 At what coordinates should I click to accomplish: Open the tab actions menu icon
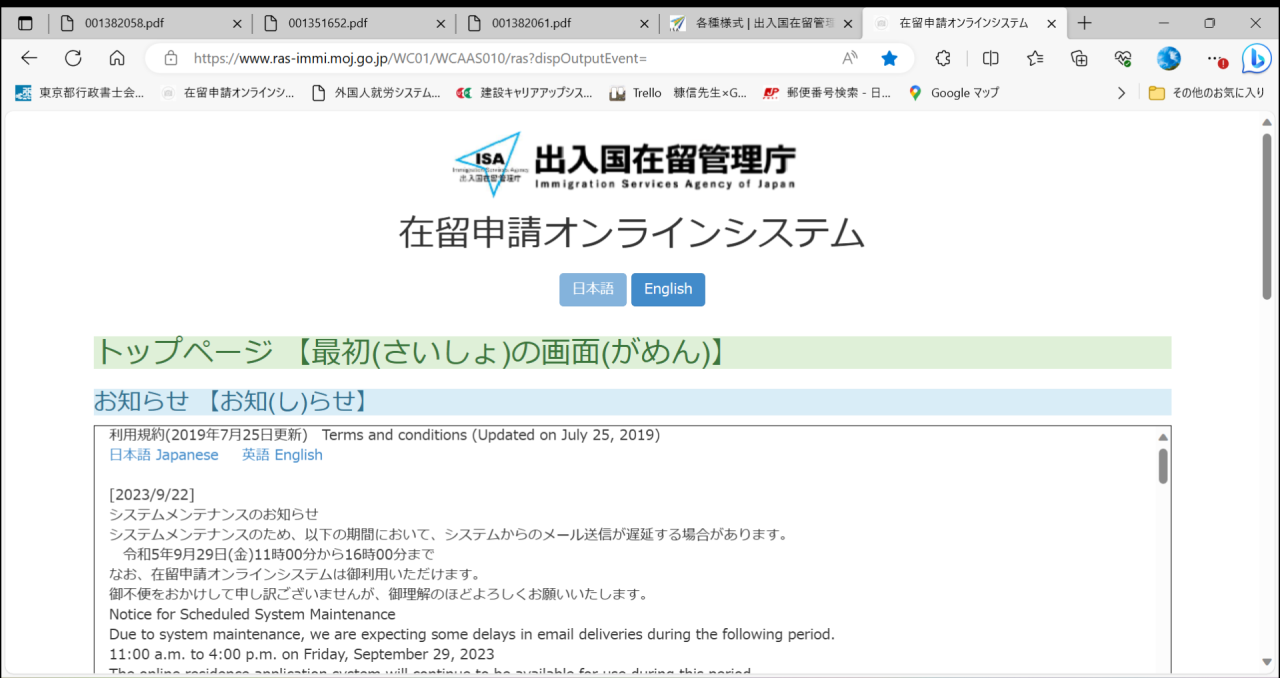25,23
